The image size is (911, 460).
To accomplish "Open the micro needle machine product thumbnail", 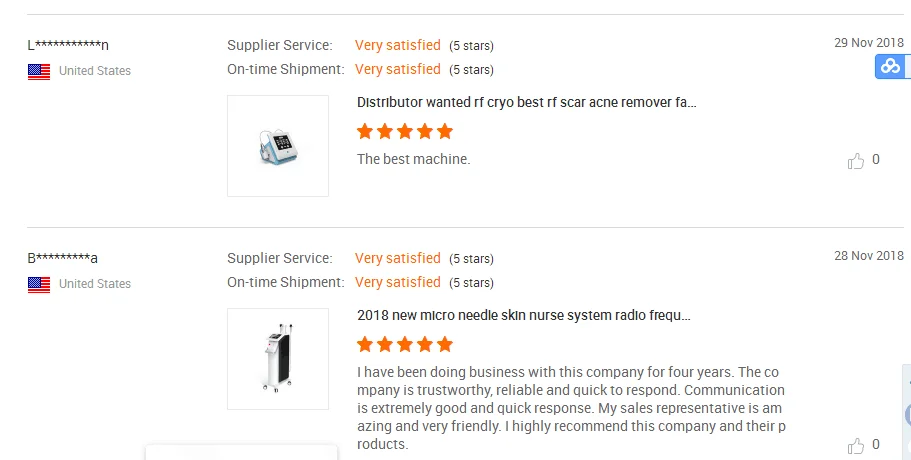I will click(x=278, y=359).
